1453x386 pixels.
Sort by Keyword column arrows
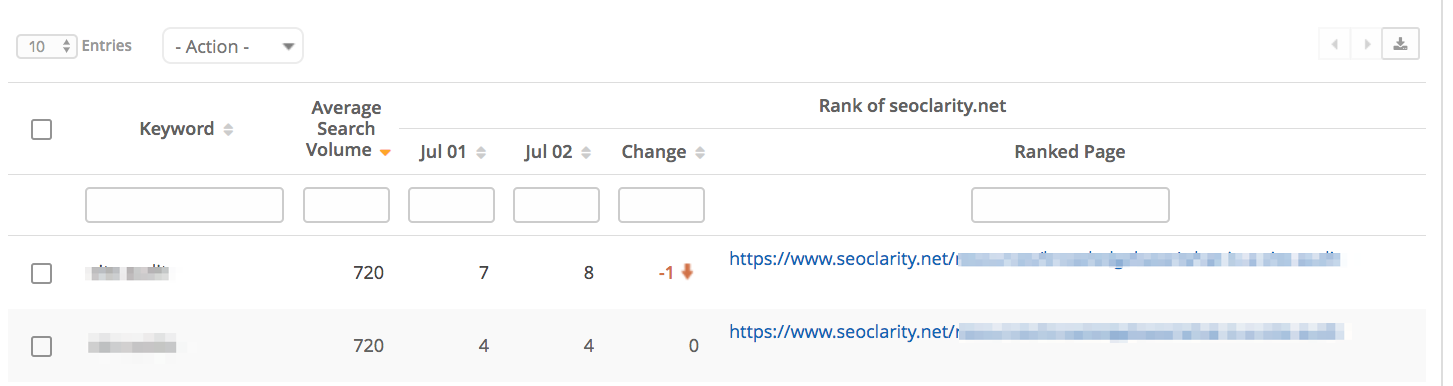click(228, 129)
